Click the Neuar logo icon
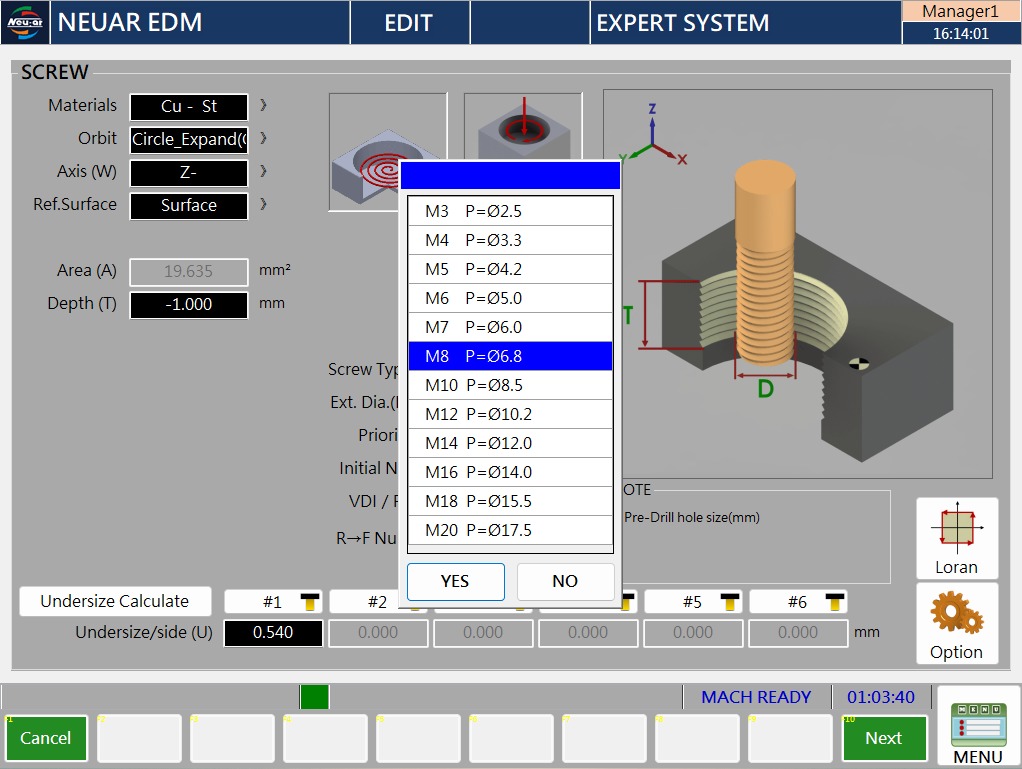Viewport: 1022px width, 769px height. (x=25, y=22)
